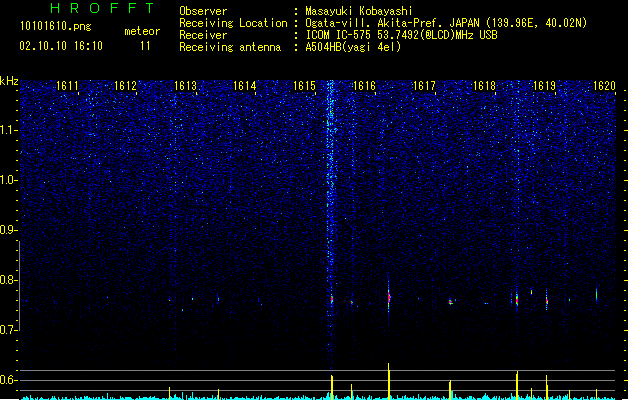Screen dimensions: 629x400
Task: Click the Receiver label
Action: pos(203,35)
